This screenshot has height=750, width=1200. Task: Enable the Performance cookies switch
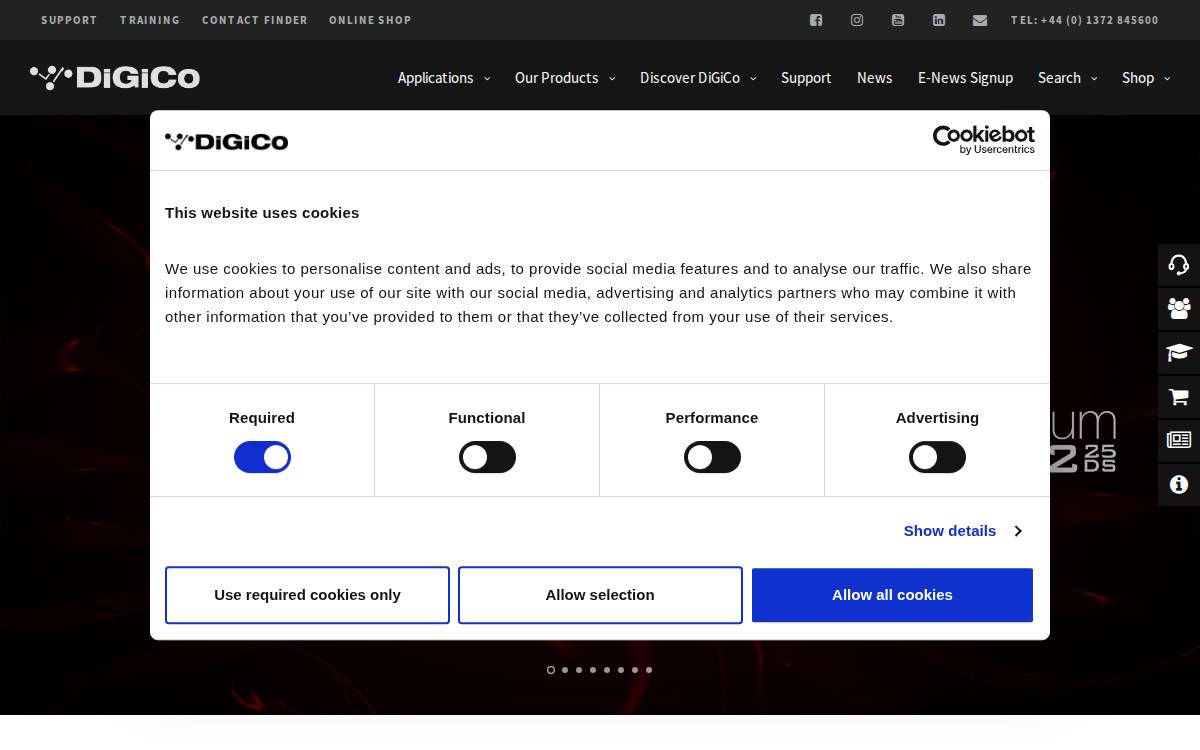tap(712, 458)
